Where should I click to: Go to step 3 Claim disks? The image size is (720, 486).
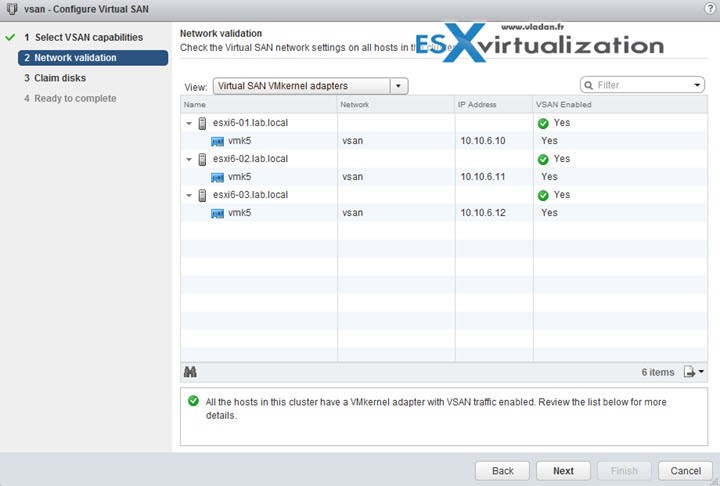(x=55, y=78)
